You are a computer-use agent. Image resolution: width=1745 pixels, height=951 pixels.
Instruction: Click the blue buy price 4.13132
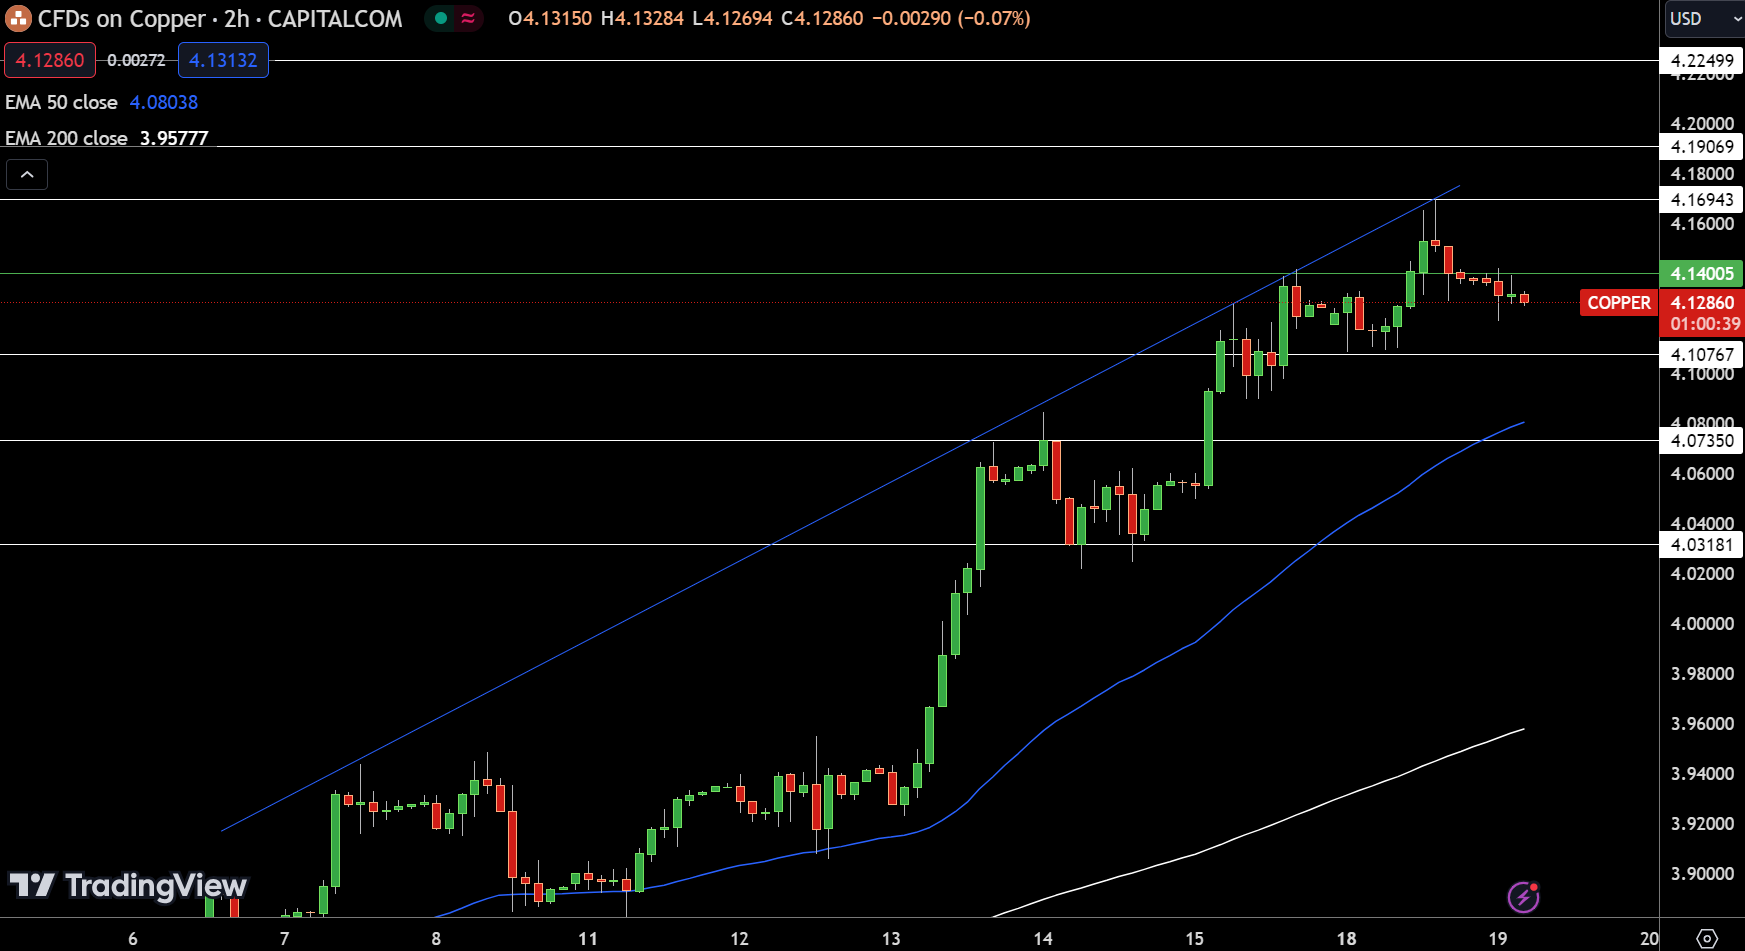(x=223, y=60)
